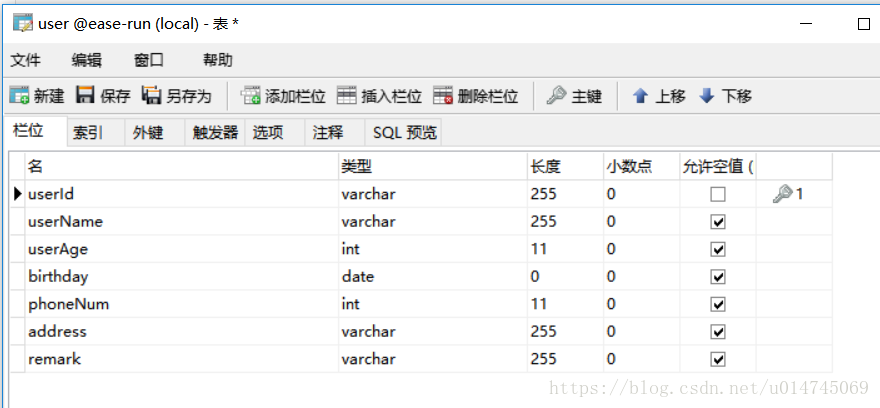Click the int type cell for phoneNum
The width and height of the screenshot is (880, 408).
(433, 304)
